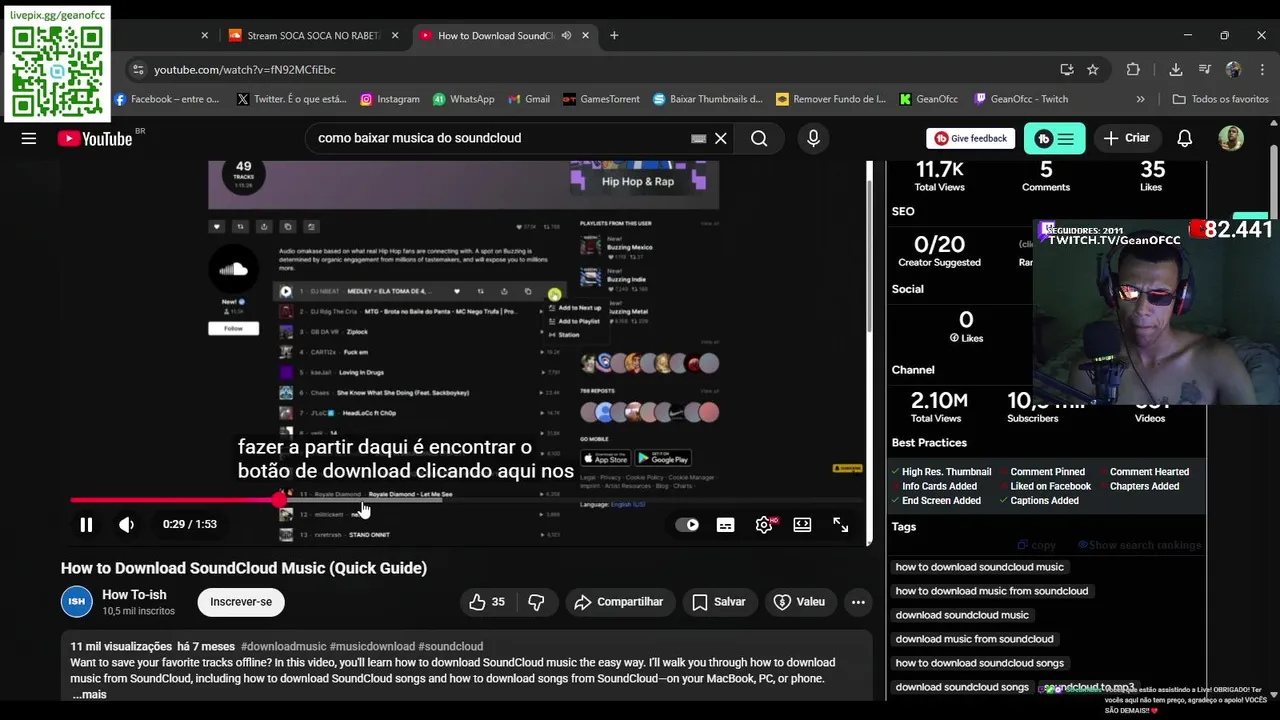The image size is (1280, 720).
Task: Open the account avatar menu
Action: point(1231,138)
